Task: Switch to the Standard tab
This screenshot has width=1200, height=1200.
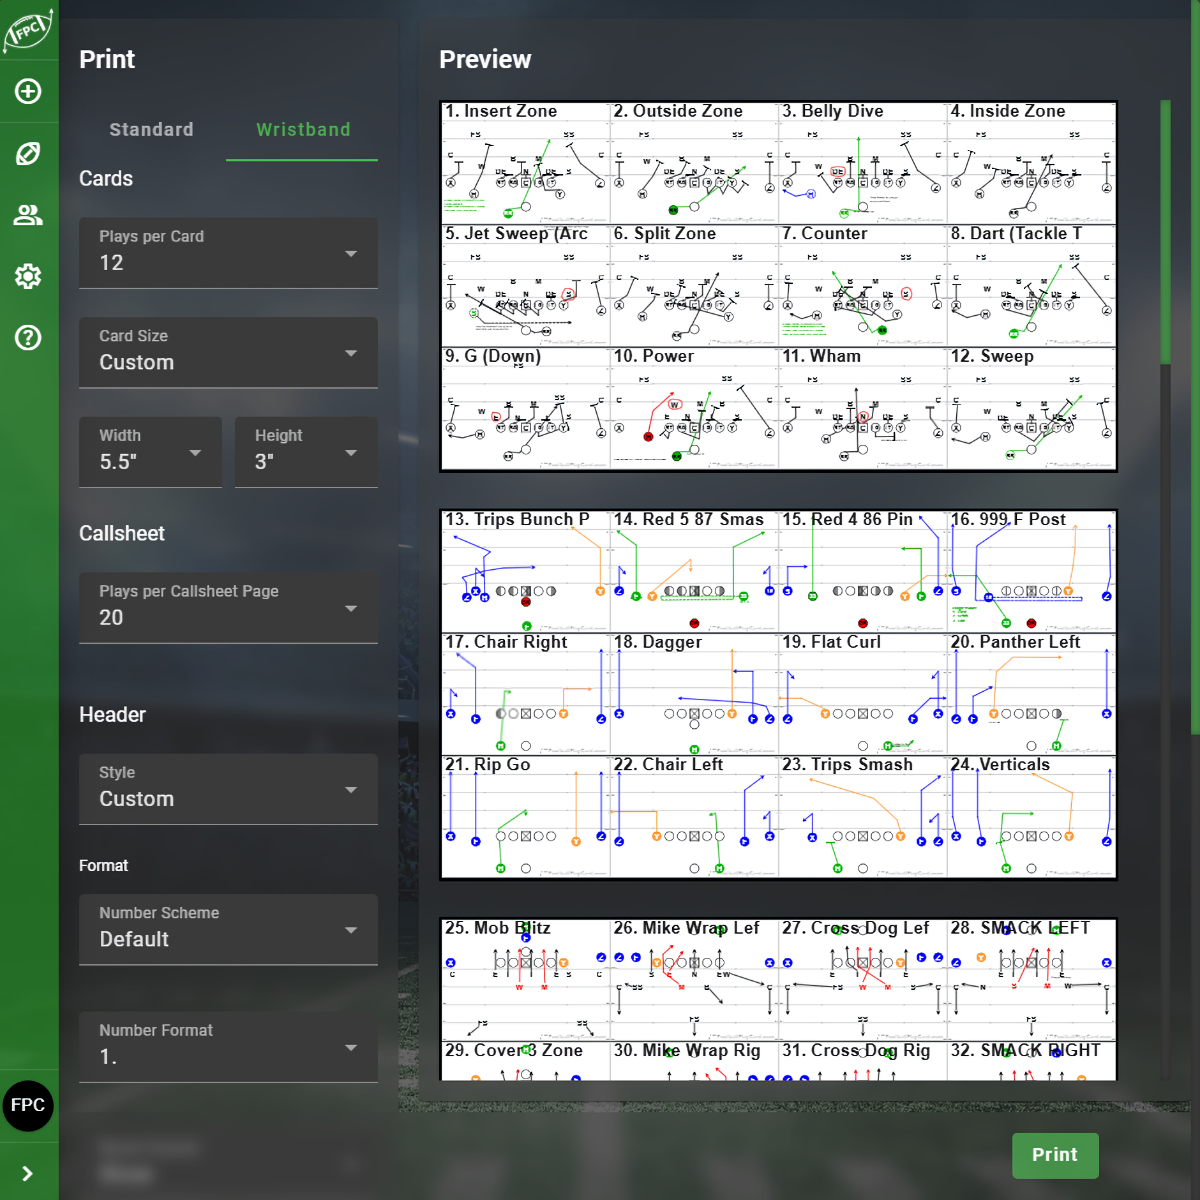Action: pos(151,130)
